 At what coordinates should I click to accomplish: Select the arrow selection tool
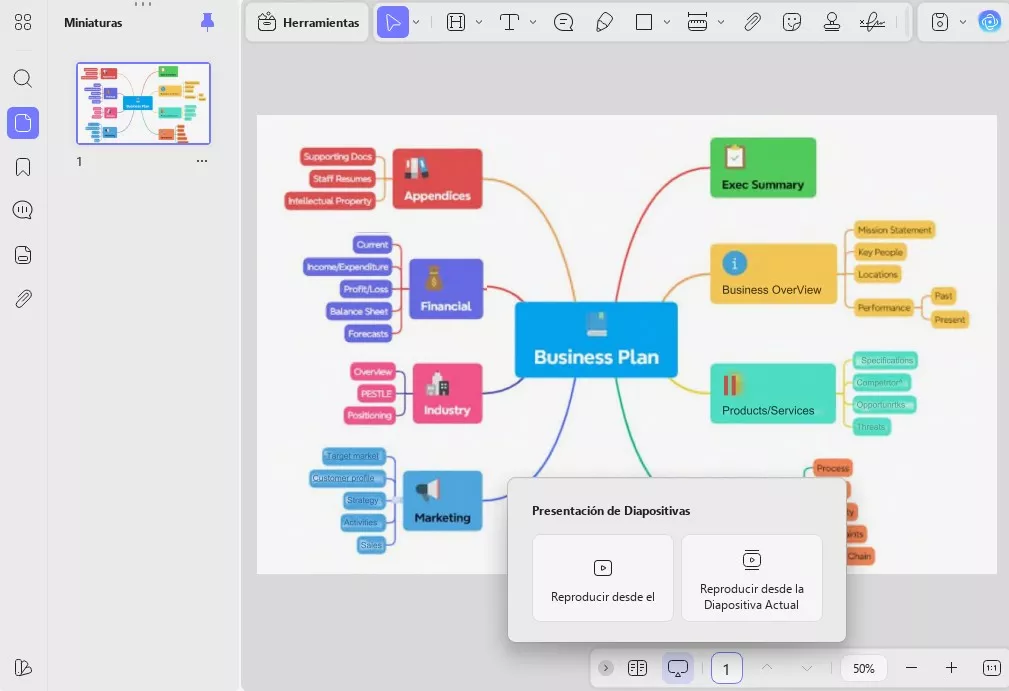click(393, 23)
